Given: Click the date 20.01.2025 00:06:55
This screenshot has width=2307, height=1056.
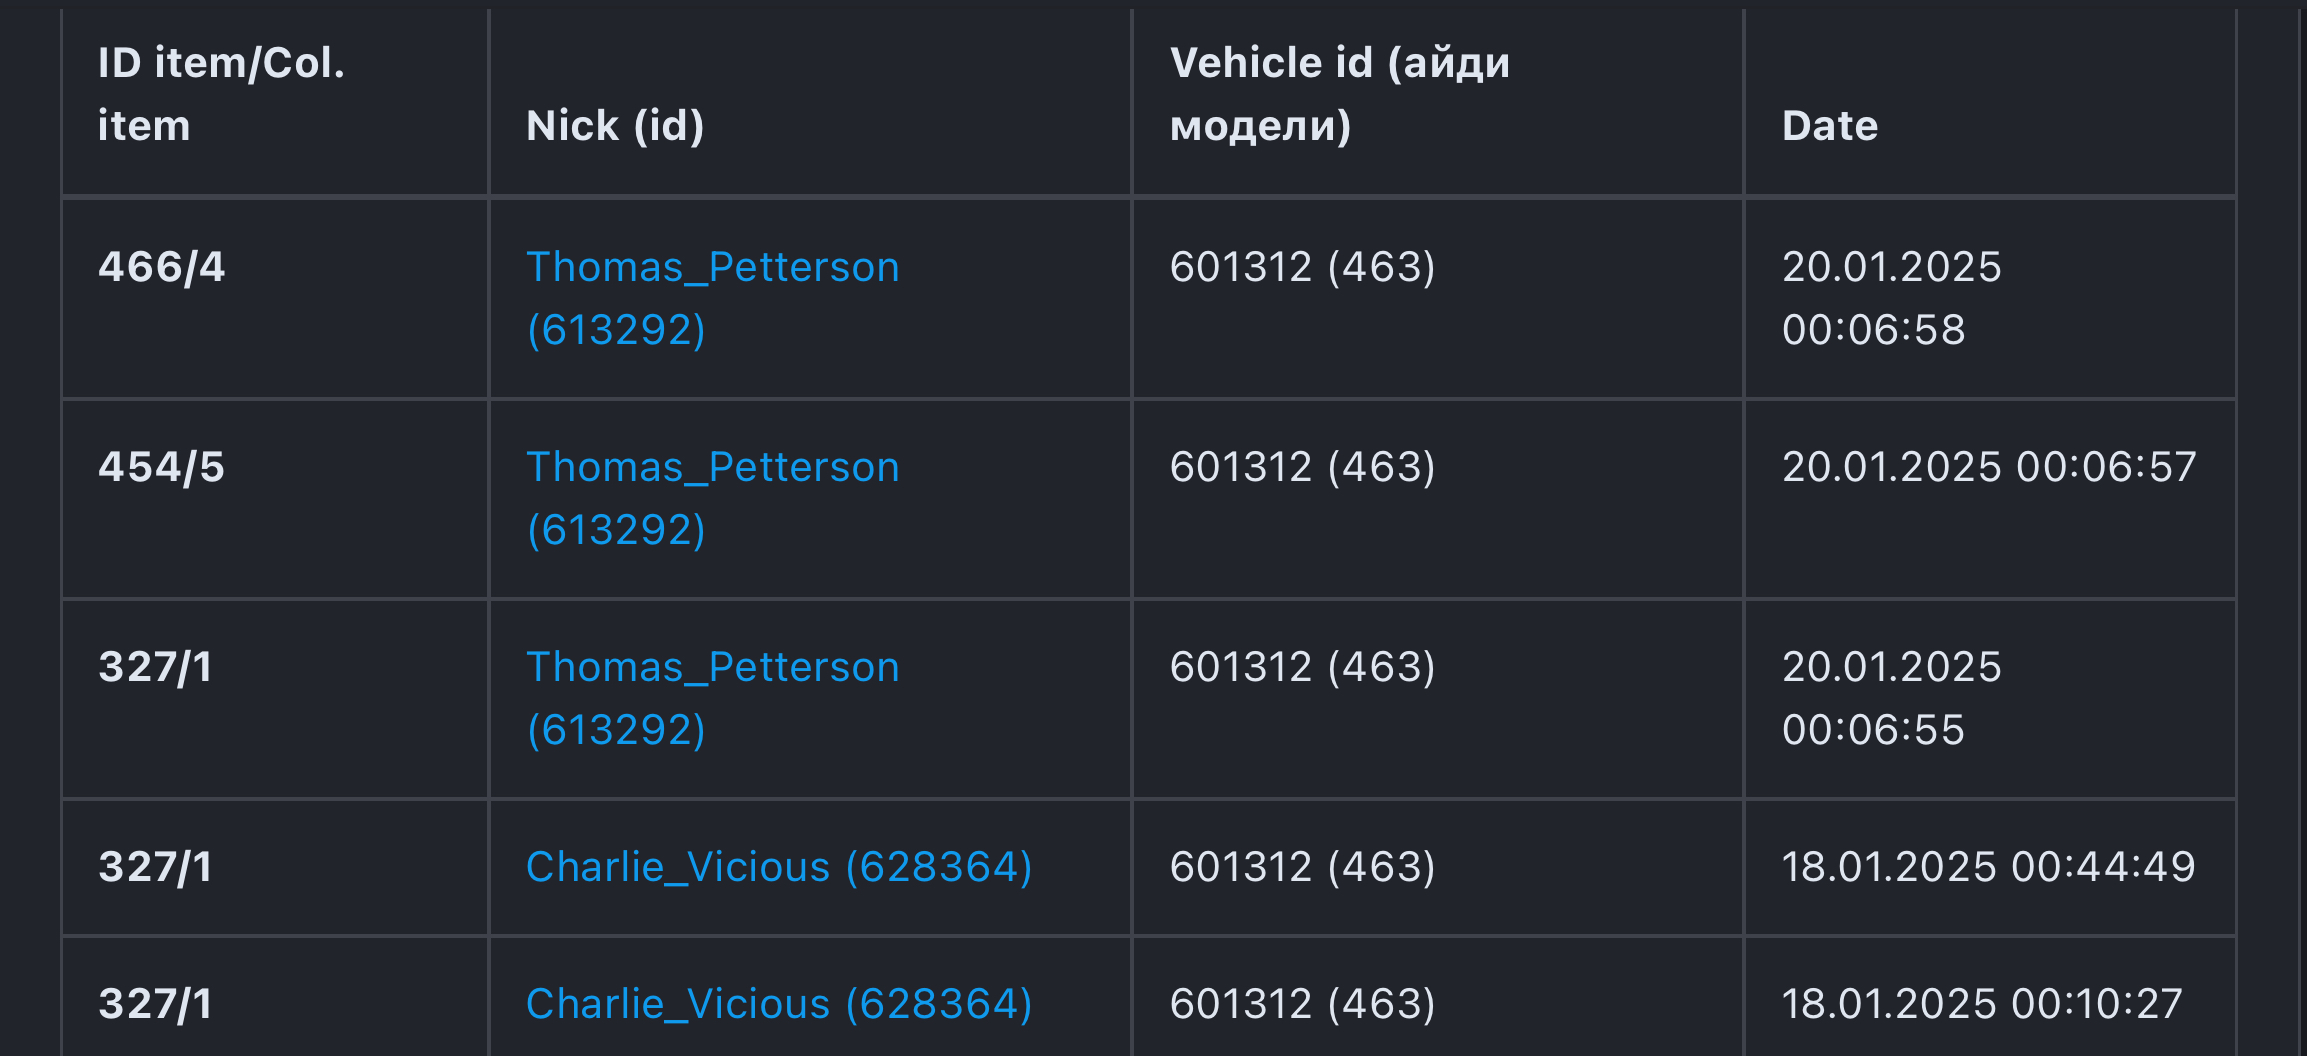Looking at the screenshot, I should (1890, 698).
